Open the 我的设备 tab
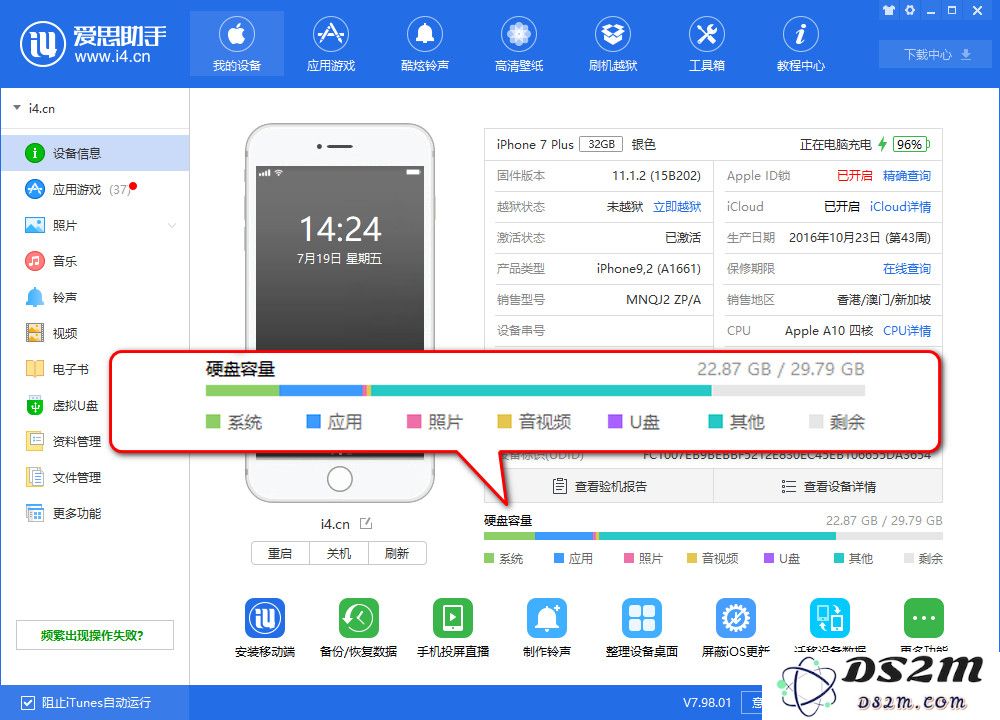 (237, 44)
